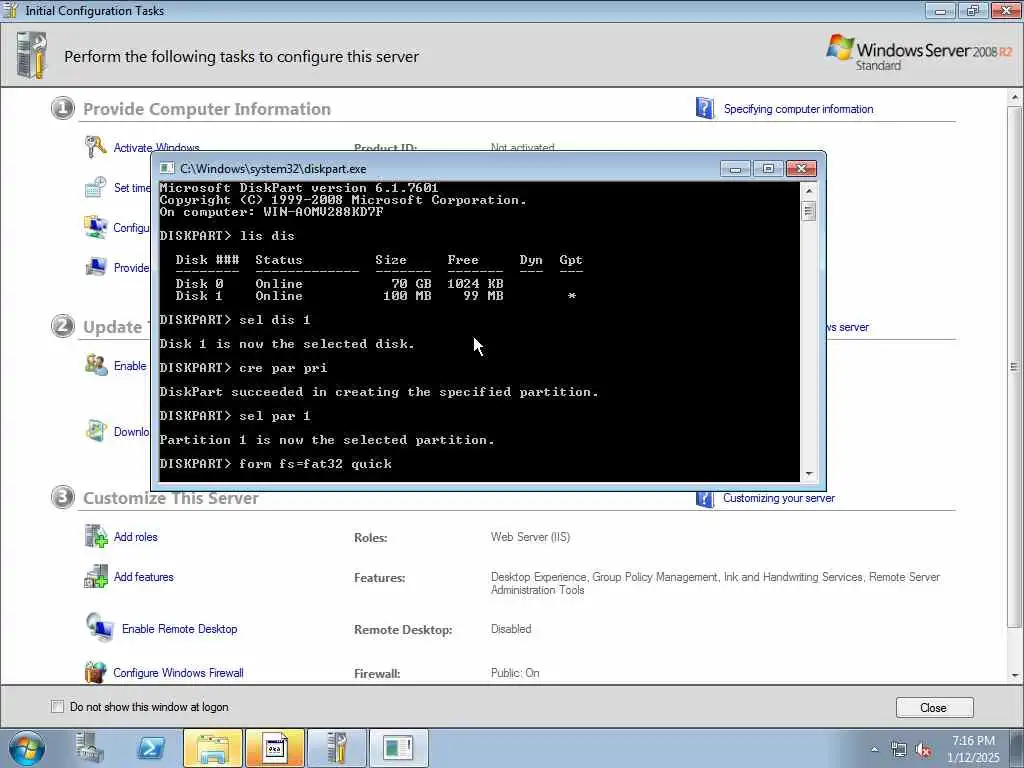Switch to the script file taskbar window
The image size is (1024, 768).
[274, 748]
